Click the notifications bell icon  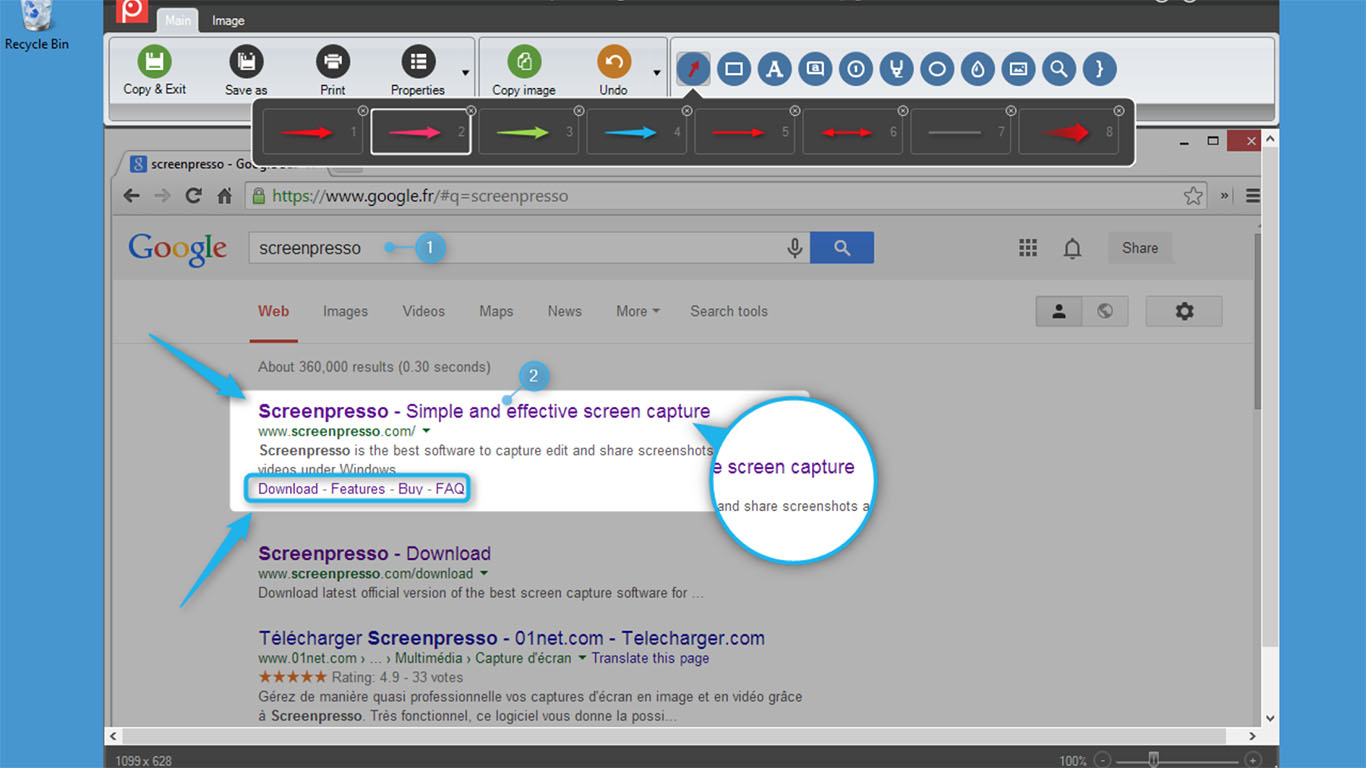click(x=1072, y=248)
